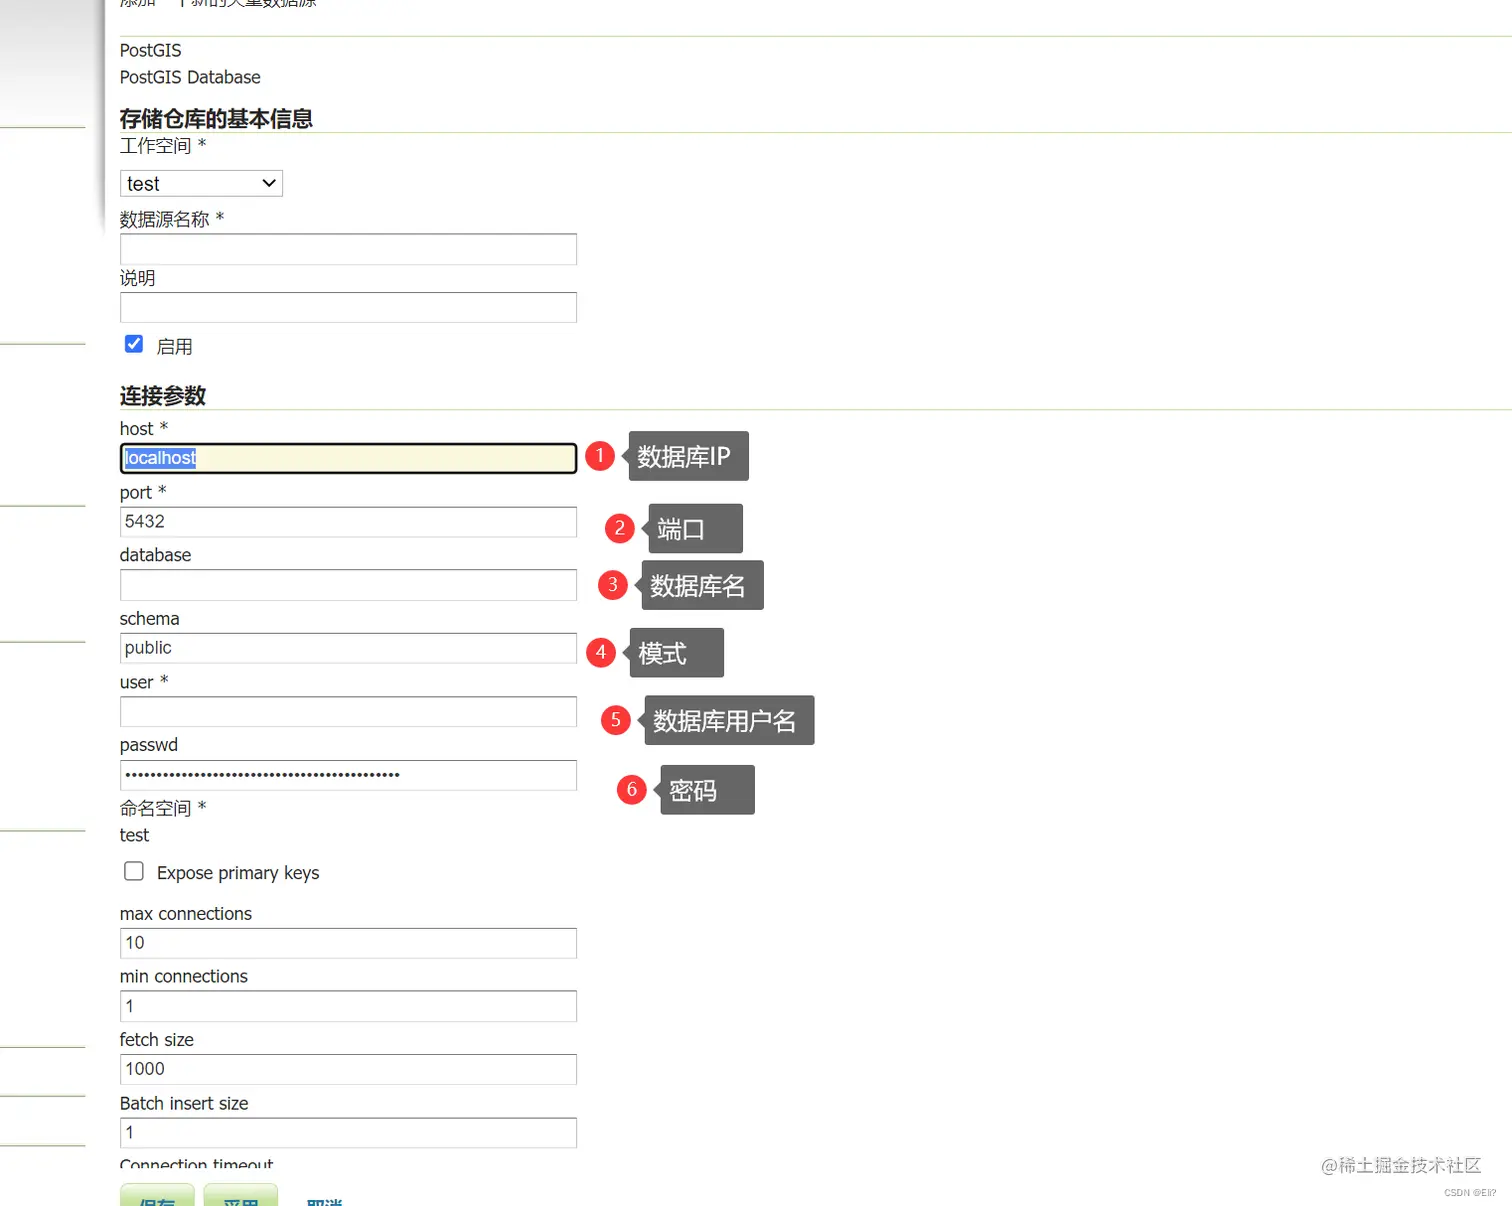Click the 数据库IP callout label
Screen dimensions: 1512x1206
[687, 456]
